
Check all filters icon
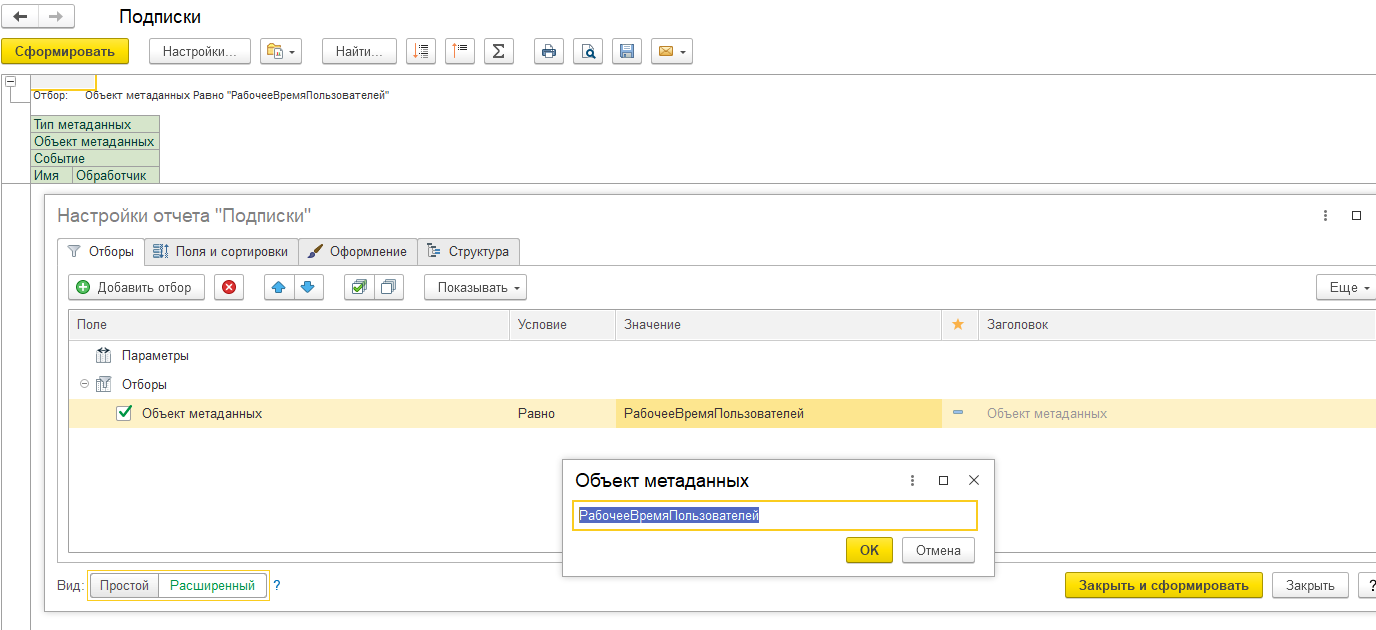click(359, 287)
